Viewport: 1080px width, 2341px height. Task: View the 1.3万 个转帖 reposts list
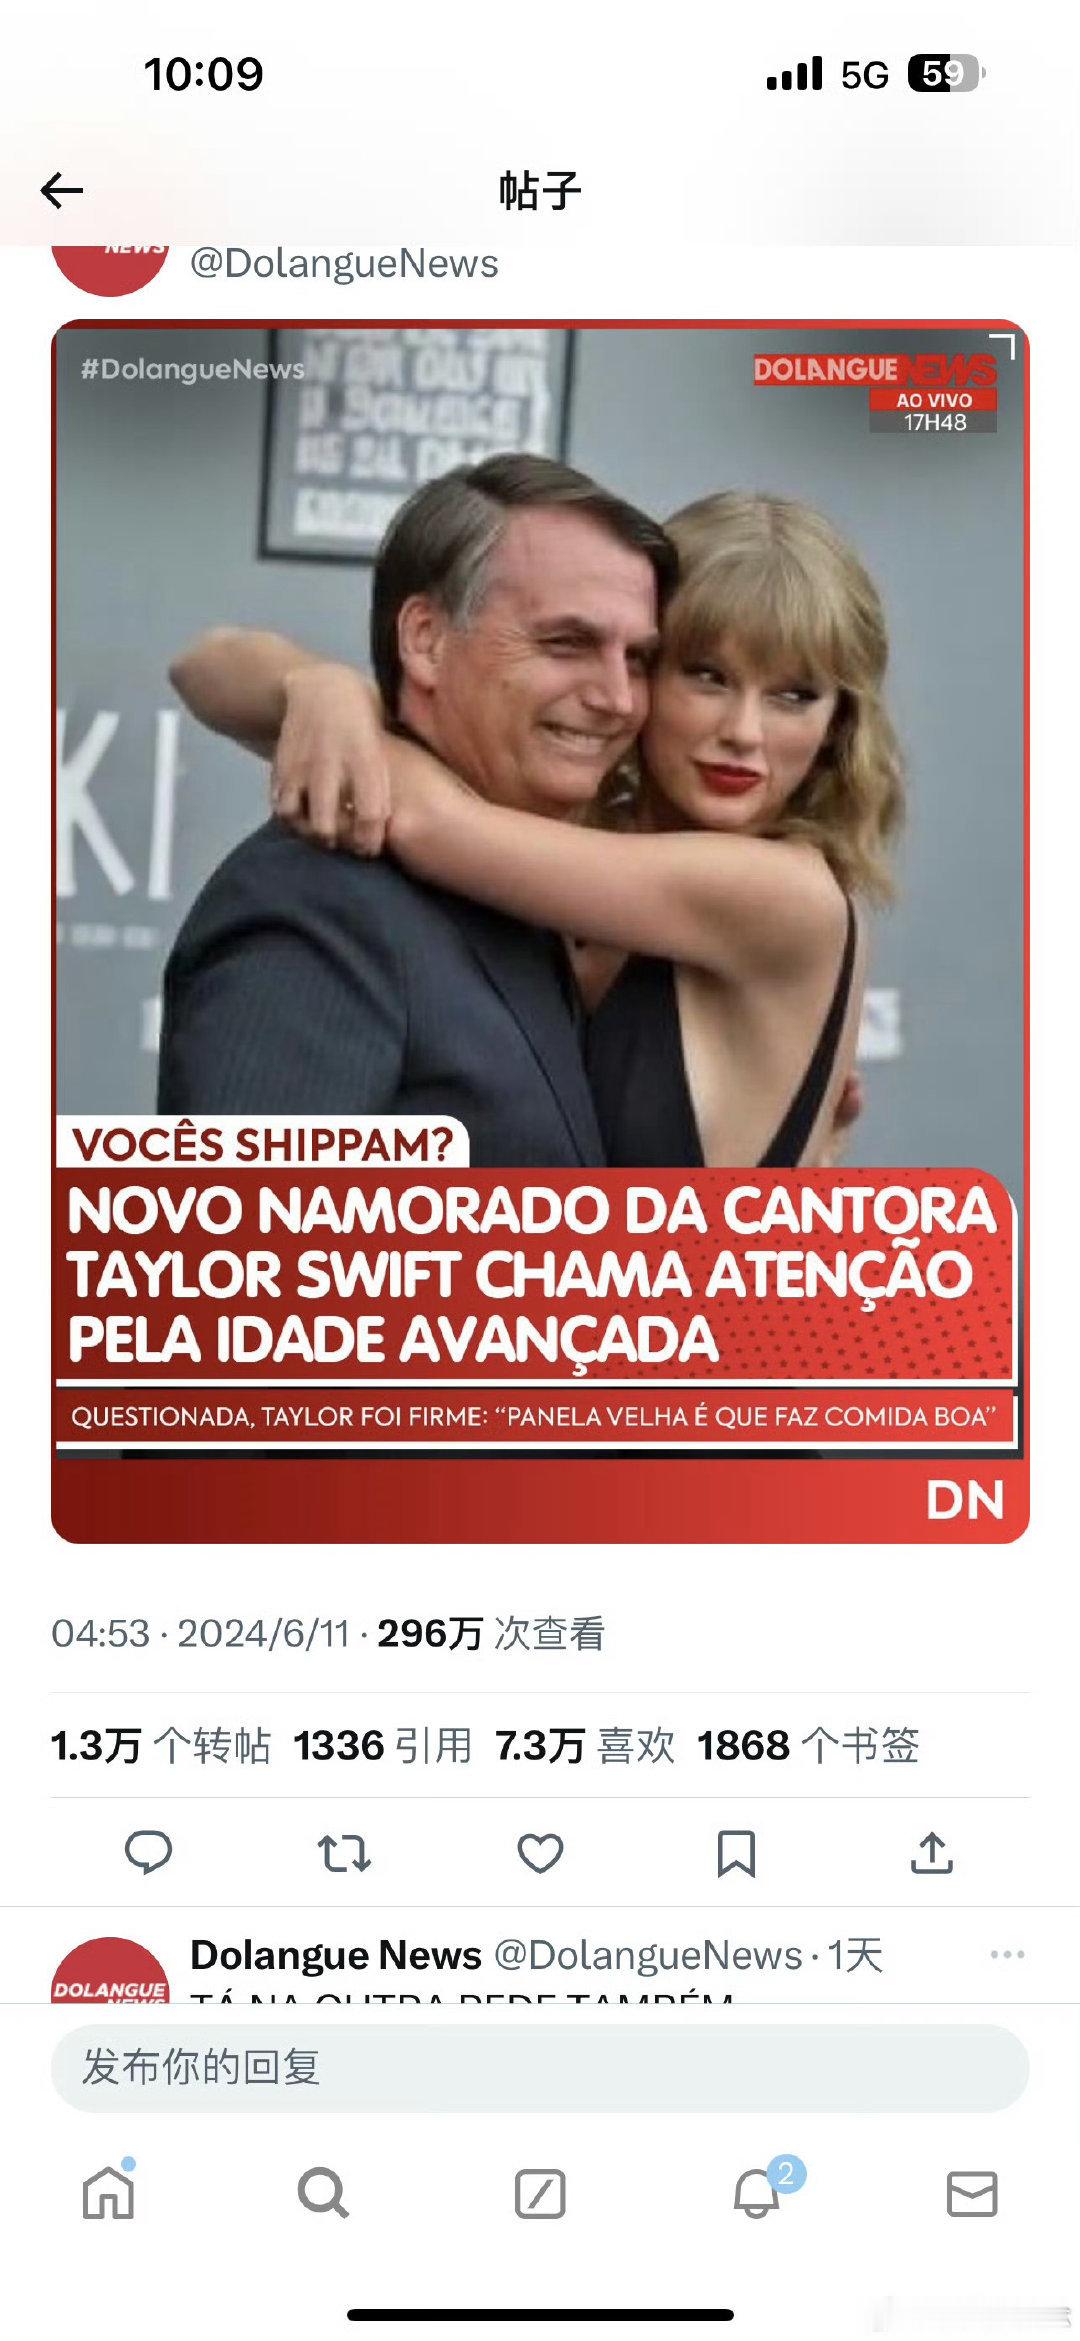(x=160, y=1745)
